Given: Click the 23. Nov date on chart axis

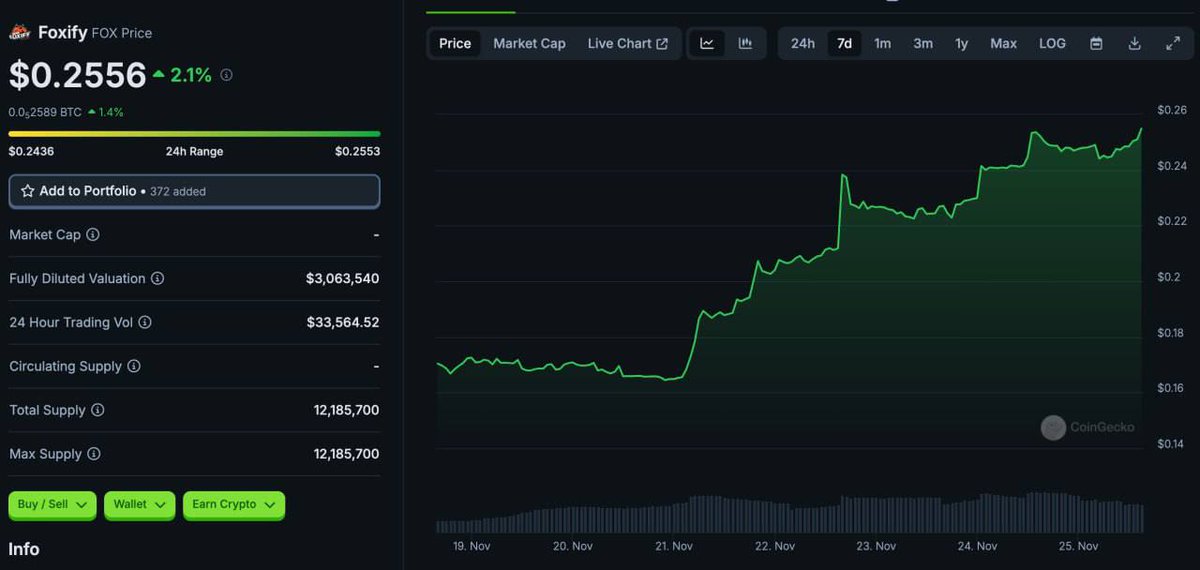Looking at the screenshot, I should (876, 546).
